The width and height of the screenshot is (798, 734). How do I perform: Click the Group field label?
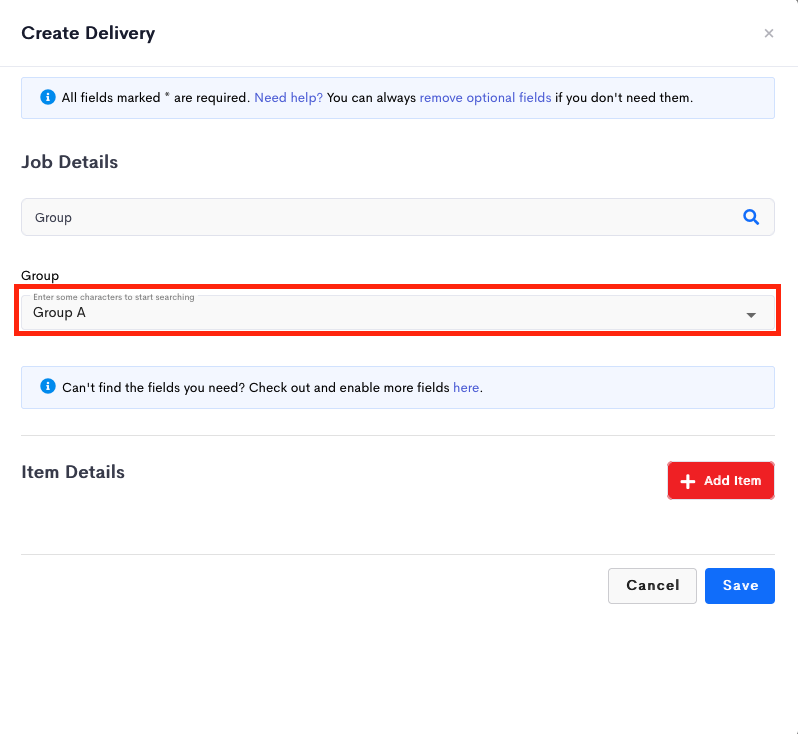click(40, 276)
